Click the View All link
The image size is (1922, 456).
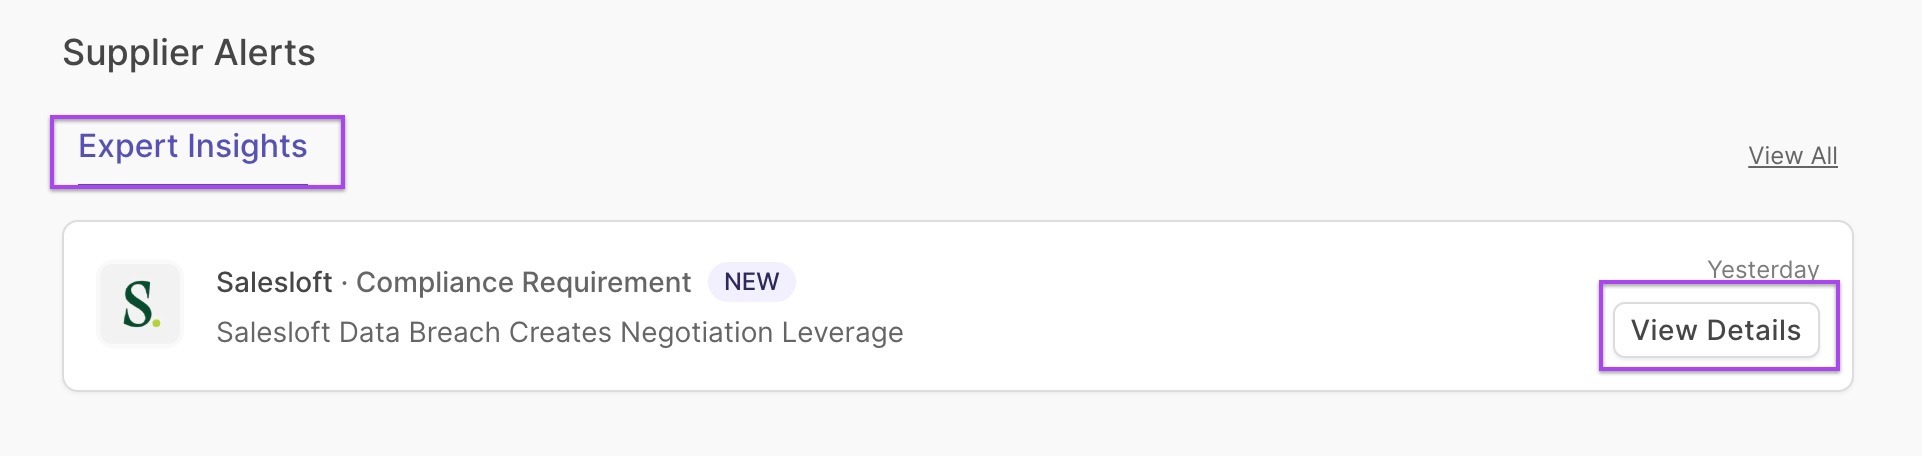tap(1792, 156)
